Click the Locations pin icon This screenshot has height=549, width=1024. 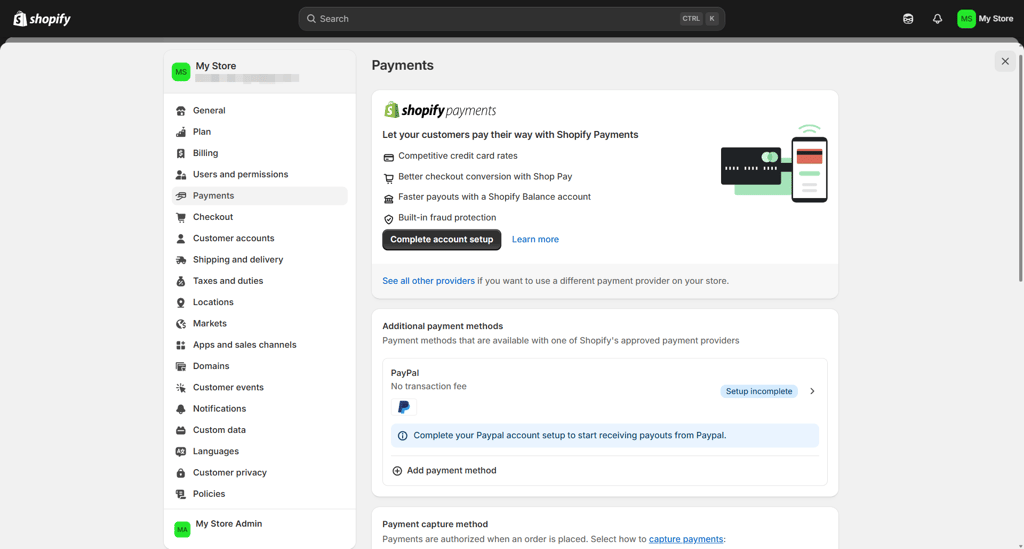point(181,303)
